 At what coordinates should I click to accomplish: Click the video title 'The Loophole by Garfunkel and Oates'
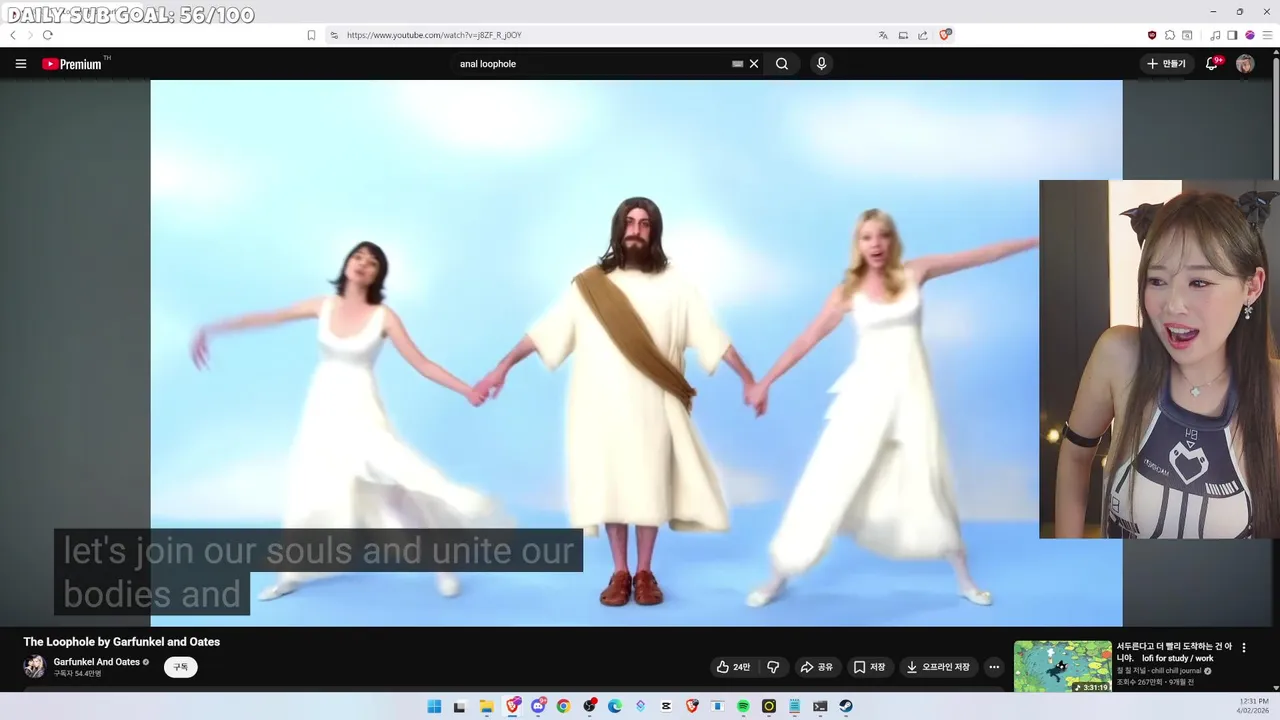click(122, 642)
